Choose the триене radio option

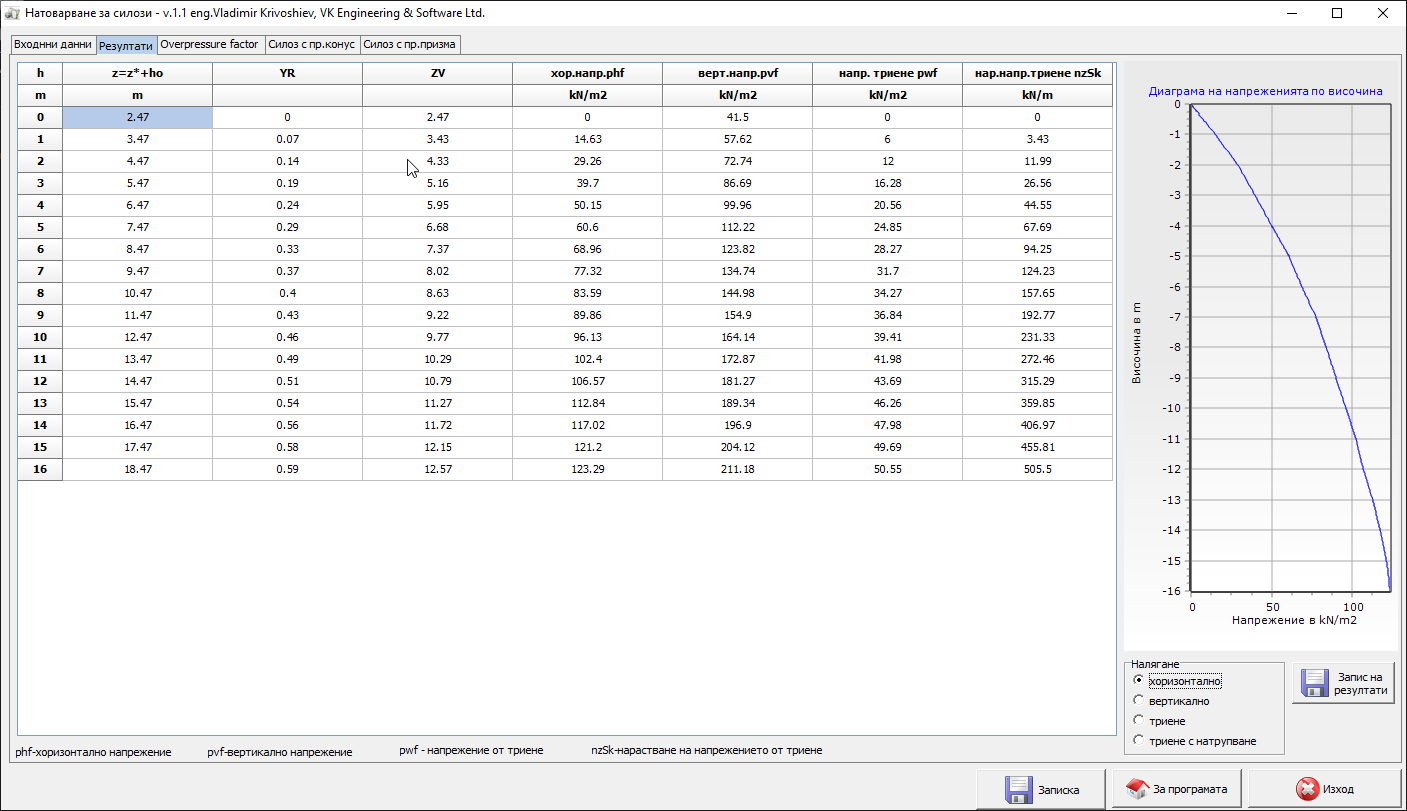pos(1138,721)
